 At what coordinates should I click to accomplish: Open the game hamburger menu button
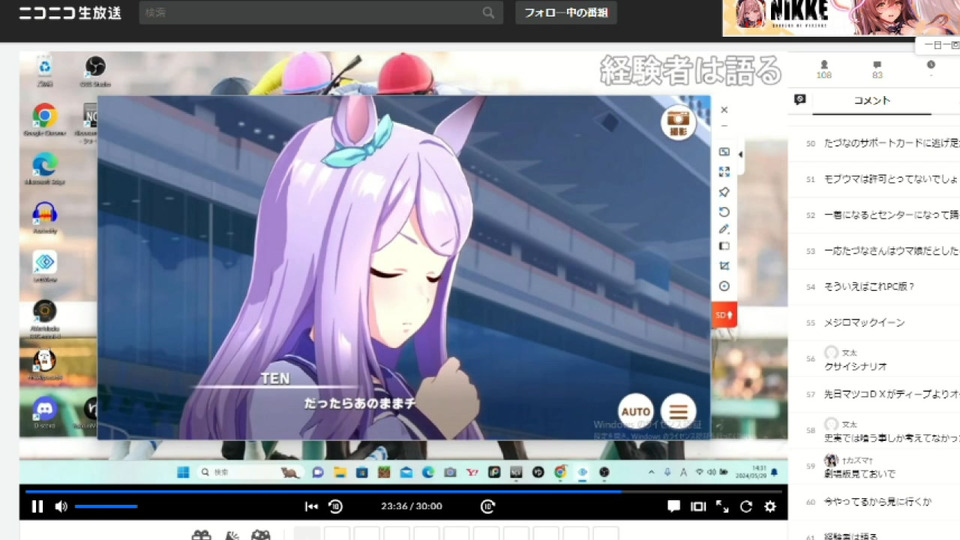[678, 411]
